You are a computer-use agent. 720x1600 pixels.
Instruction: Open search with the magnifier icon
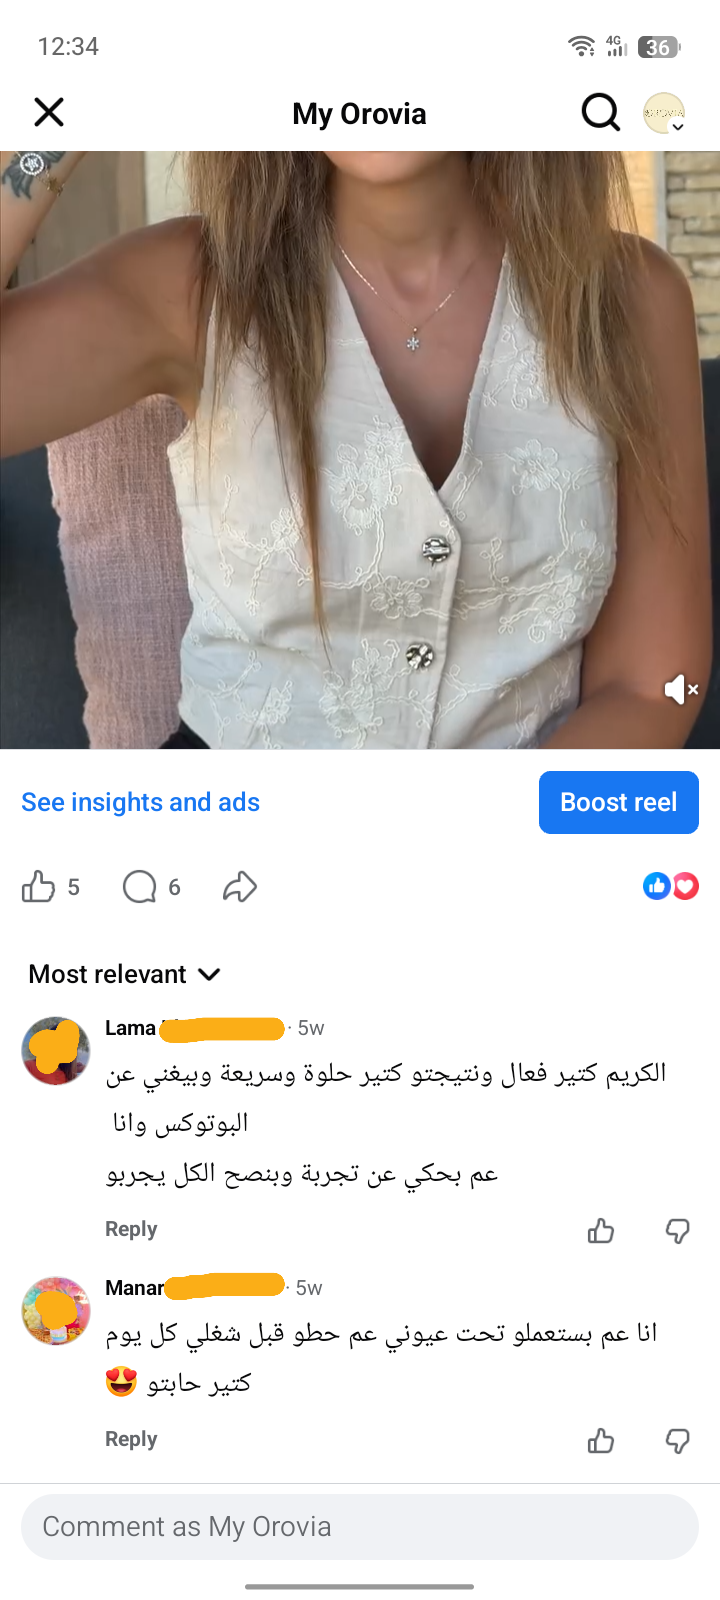600,112
